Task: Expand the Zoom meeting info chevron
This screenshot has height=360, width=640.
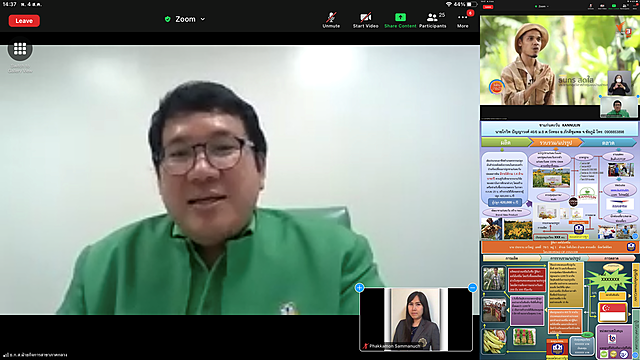Action: tap(203, 19)
